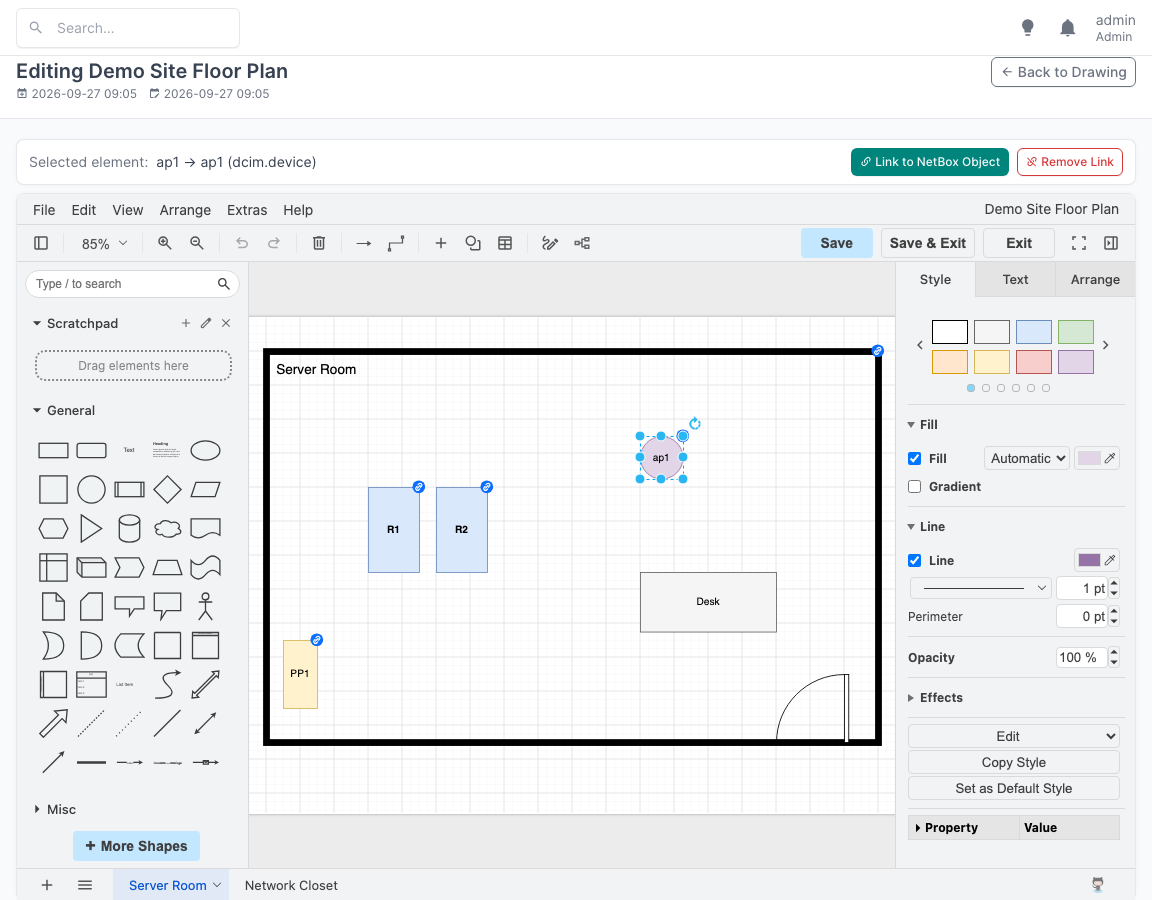Screen dimensions: 1152x900
Task: Click the zoom in magnifier icon
Action: pos(165,243)
